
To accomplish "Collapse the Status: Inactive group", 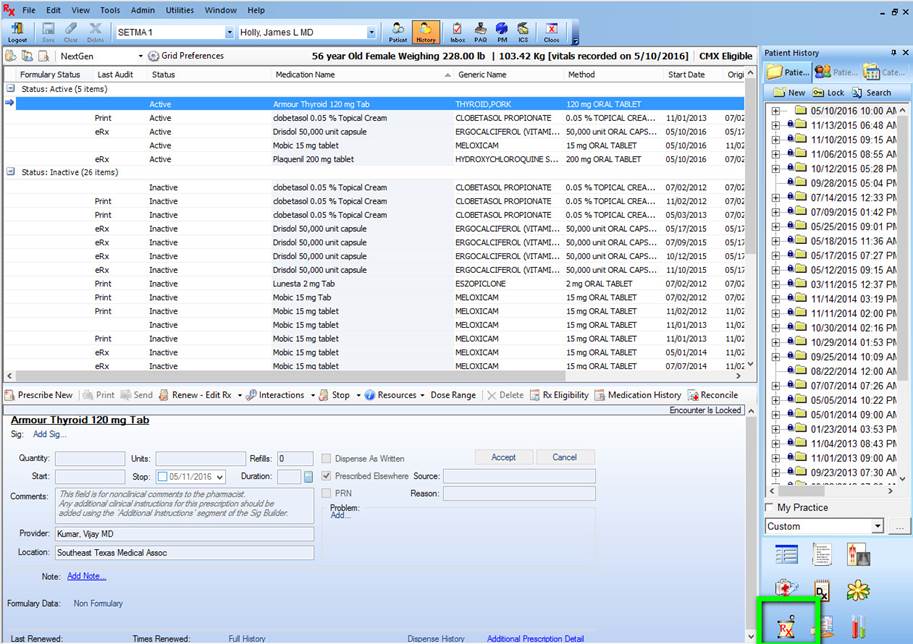I will pos(10,172).
